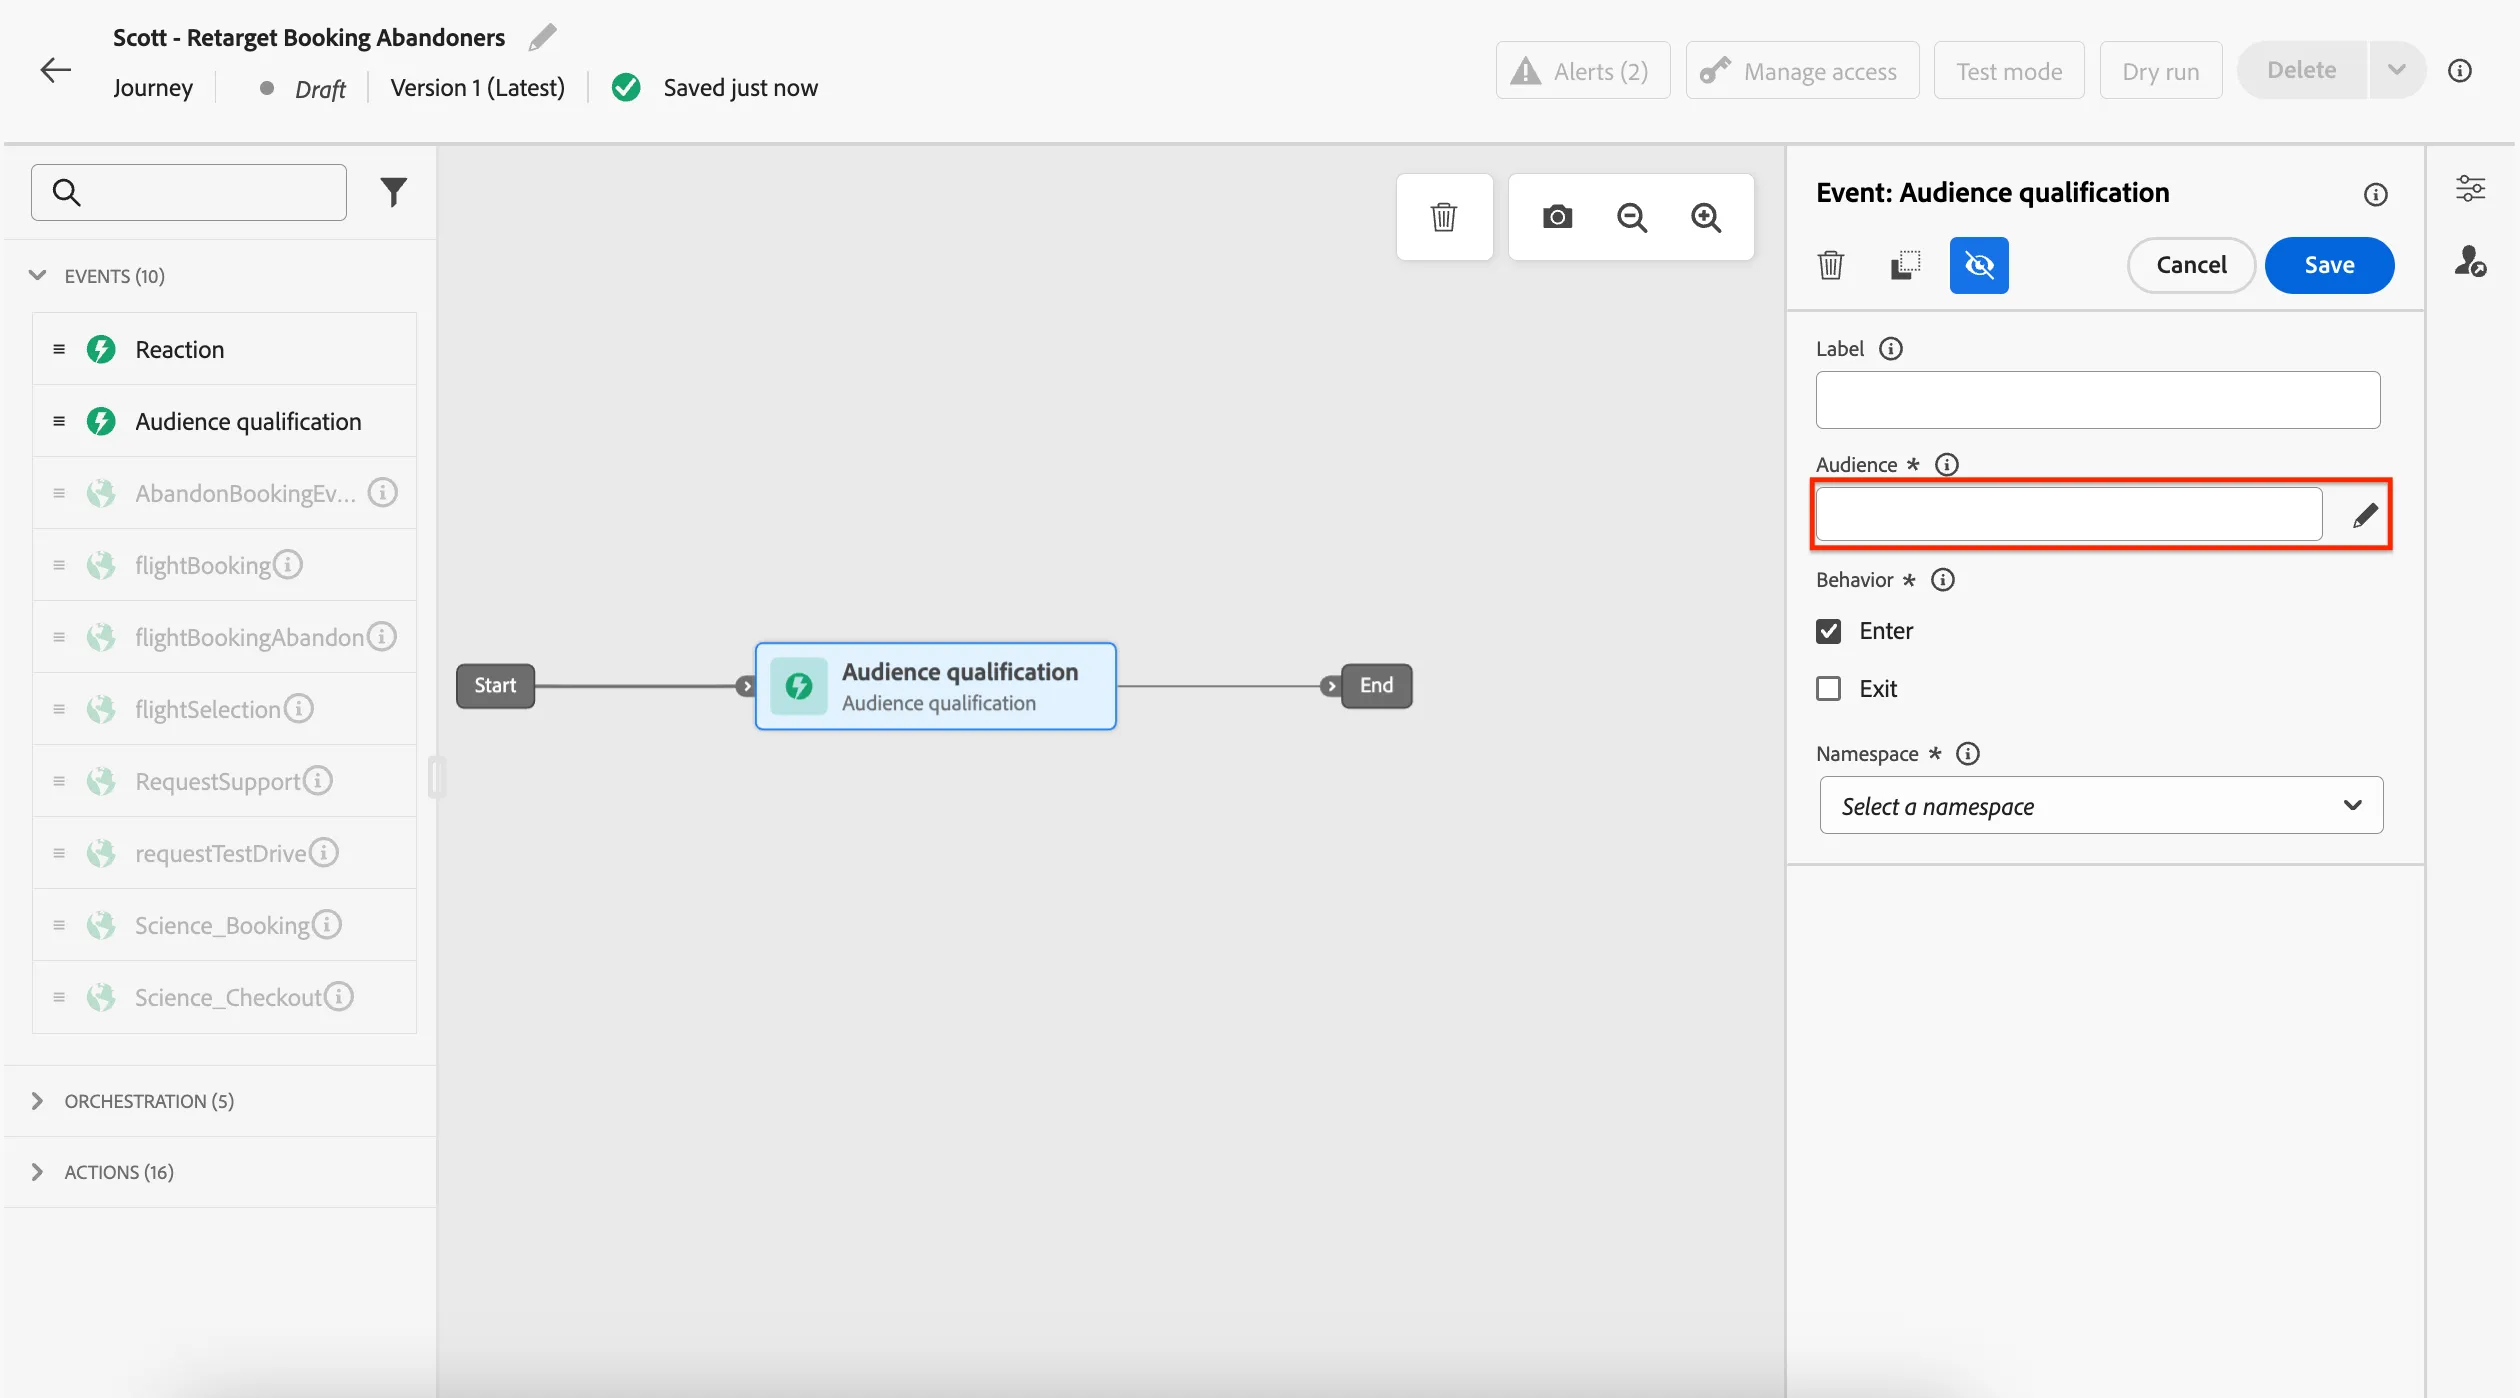Screen dimensions: 2520x1398
Task: Show info for the AbandonBookingEv event
Action: (383, 492)
